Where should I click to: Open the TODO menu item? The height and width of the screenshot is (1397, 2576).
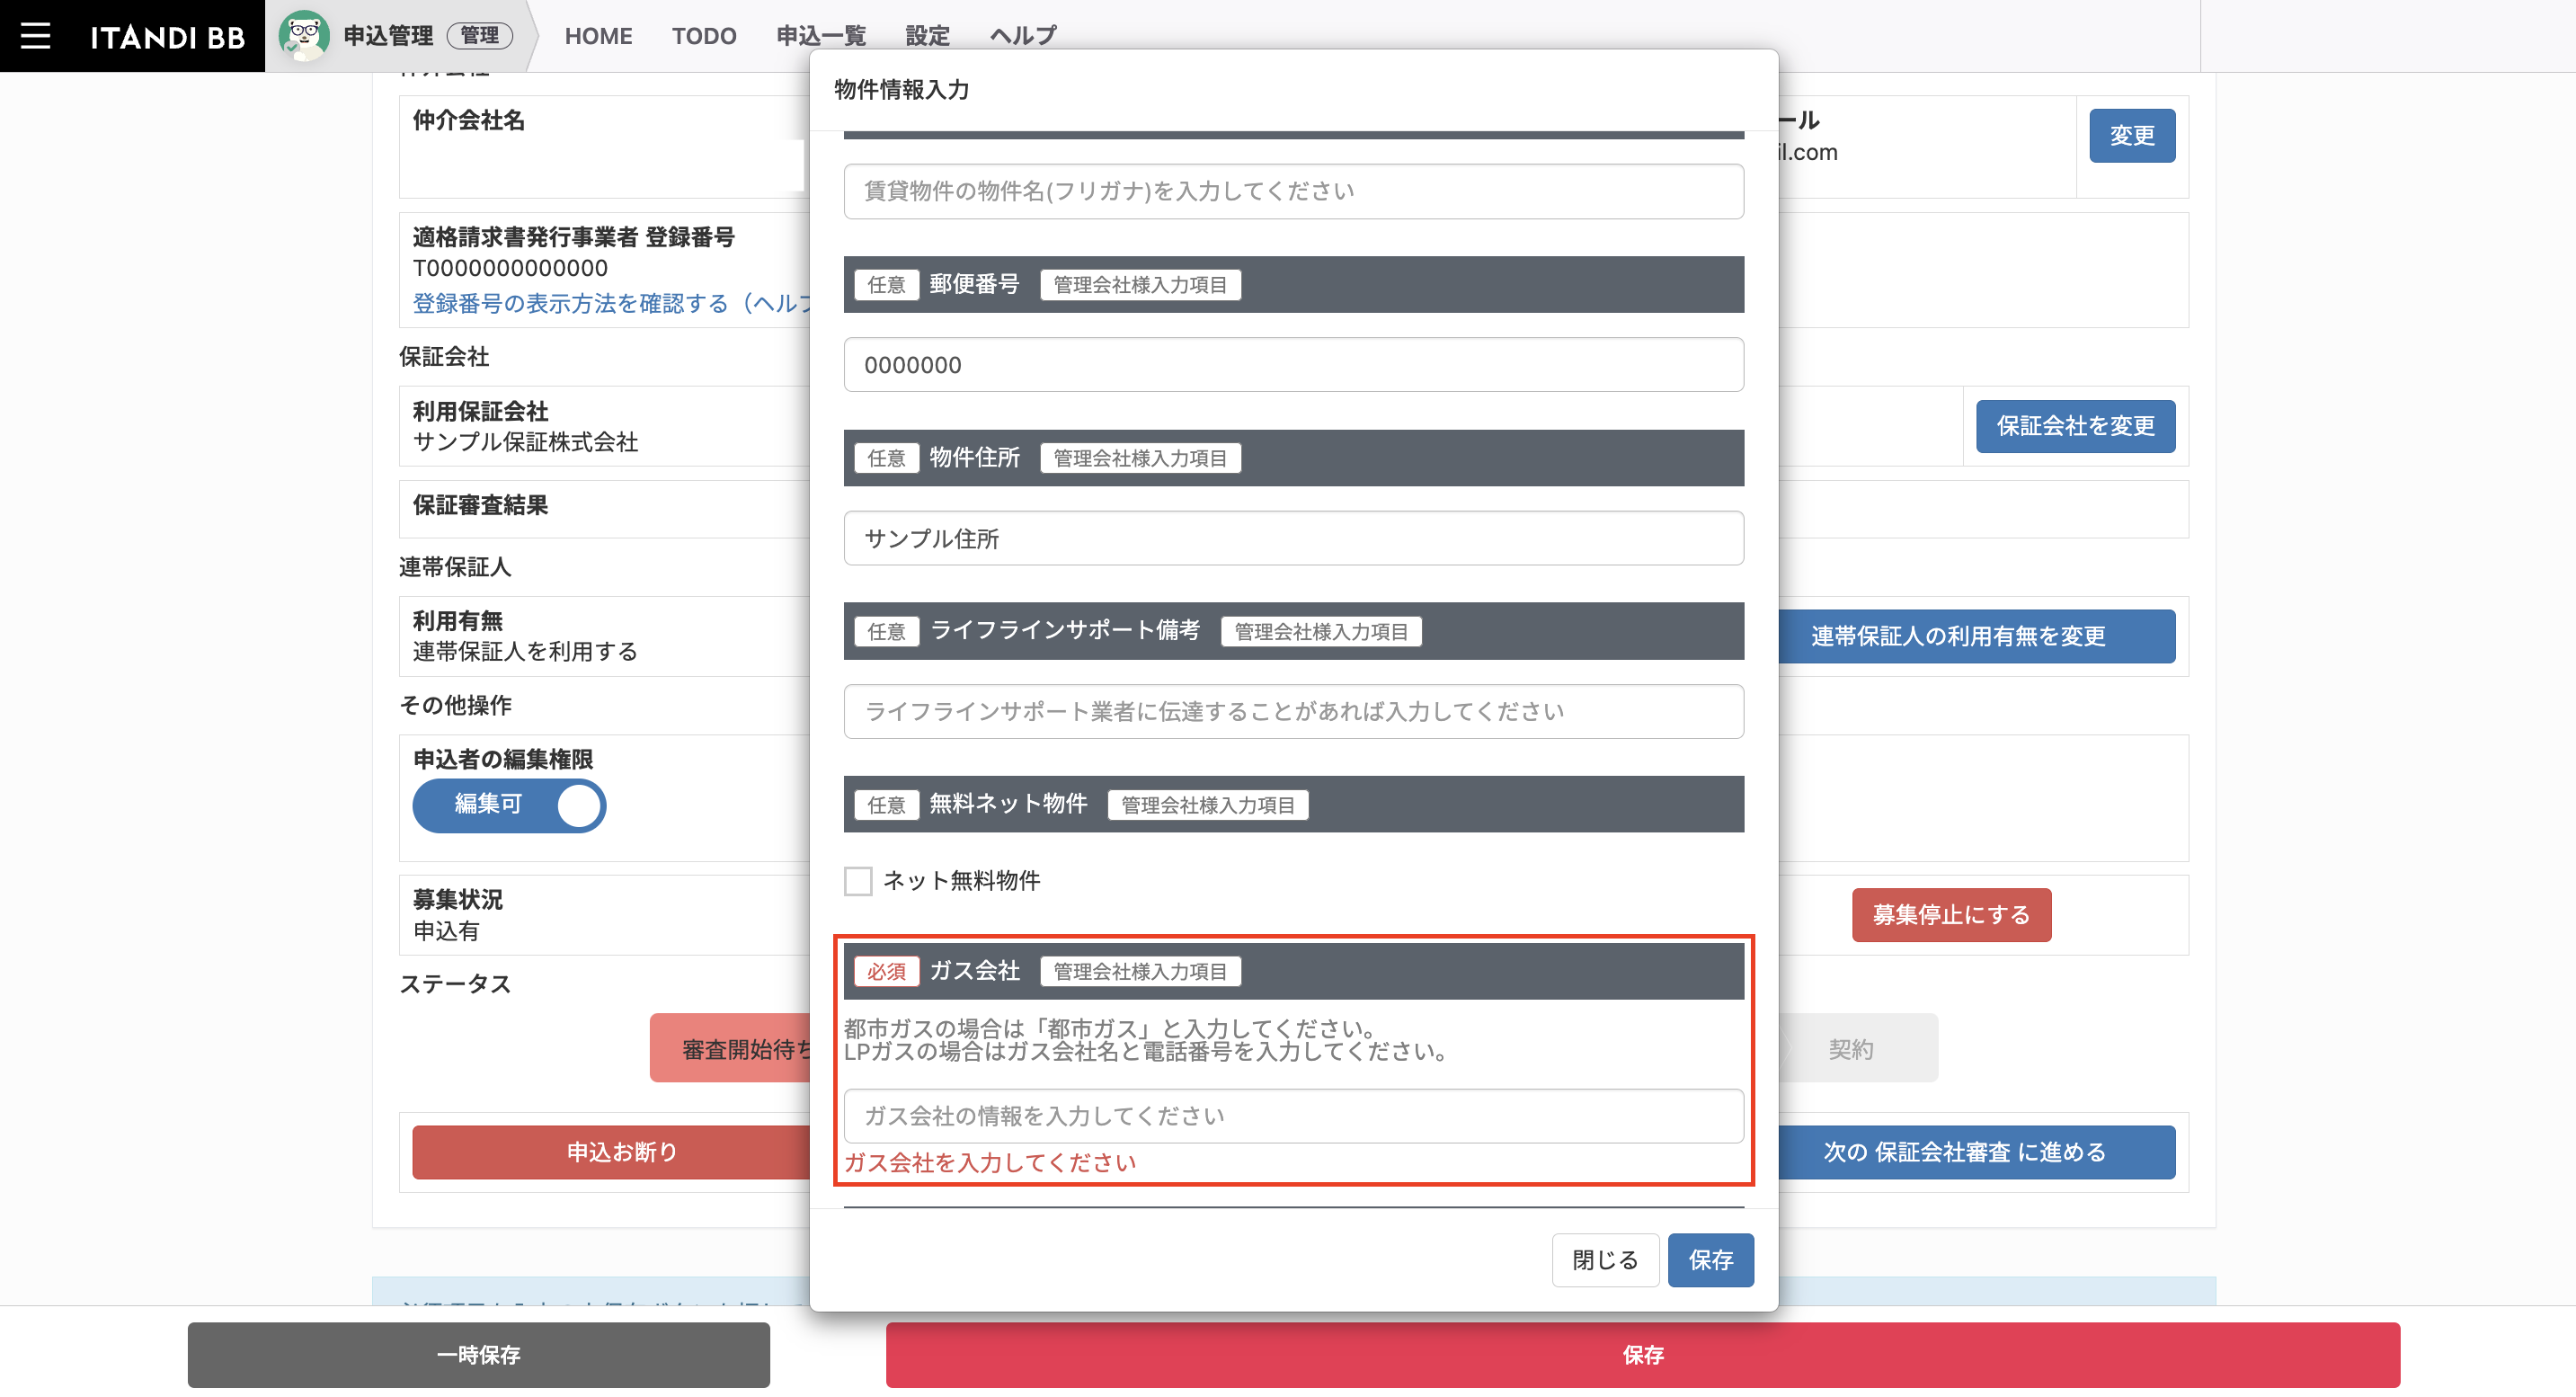(x=704, y=36)
